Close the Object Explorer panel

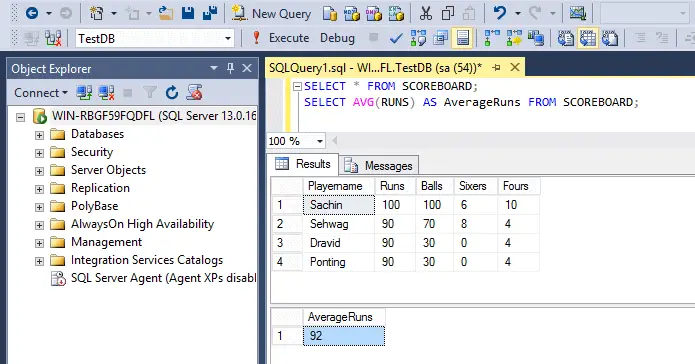tap(247, 68)
